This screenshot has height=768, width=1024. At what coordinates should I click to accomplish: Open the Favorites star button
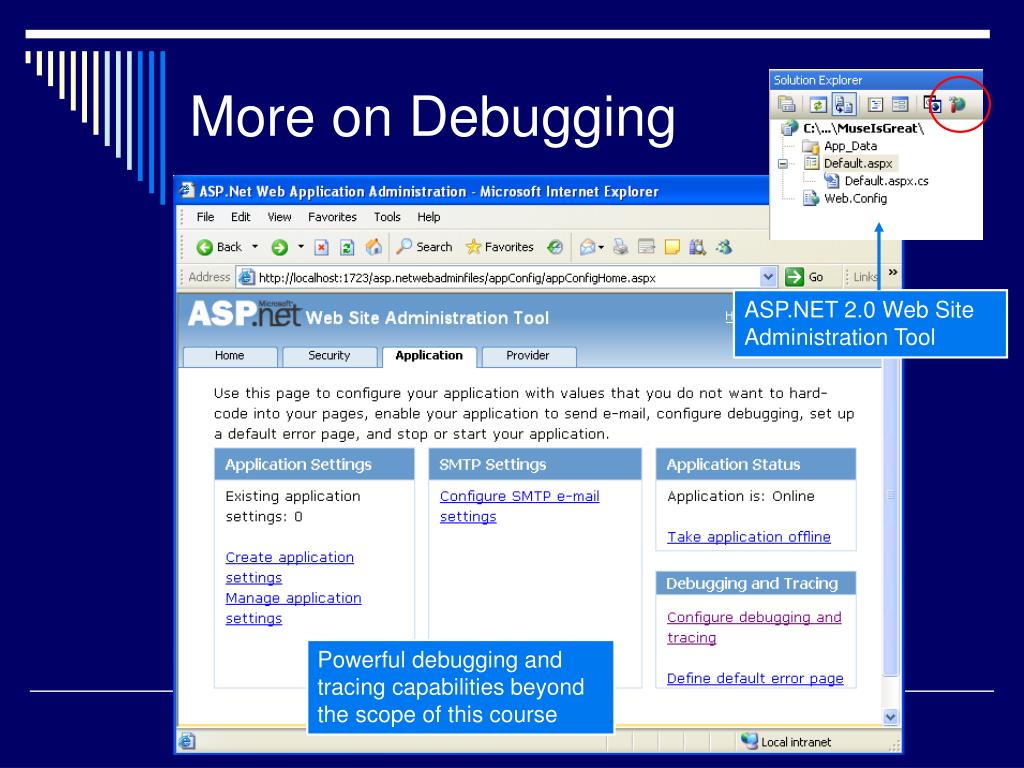(x=500, y=247)
